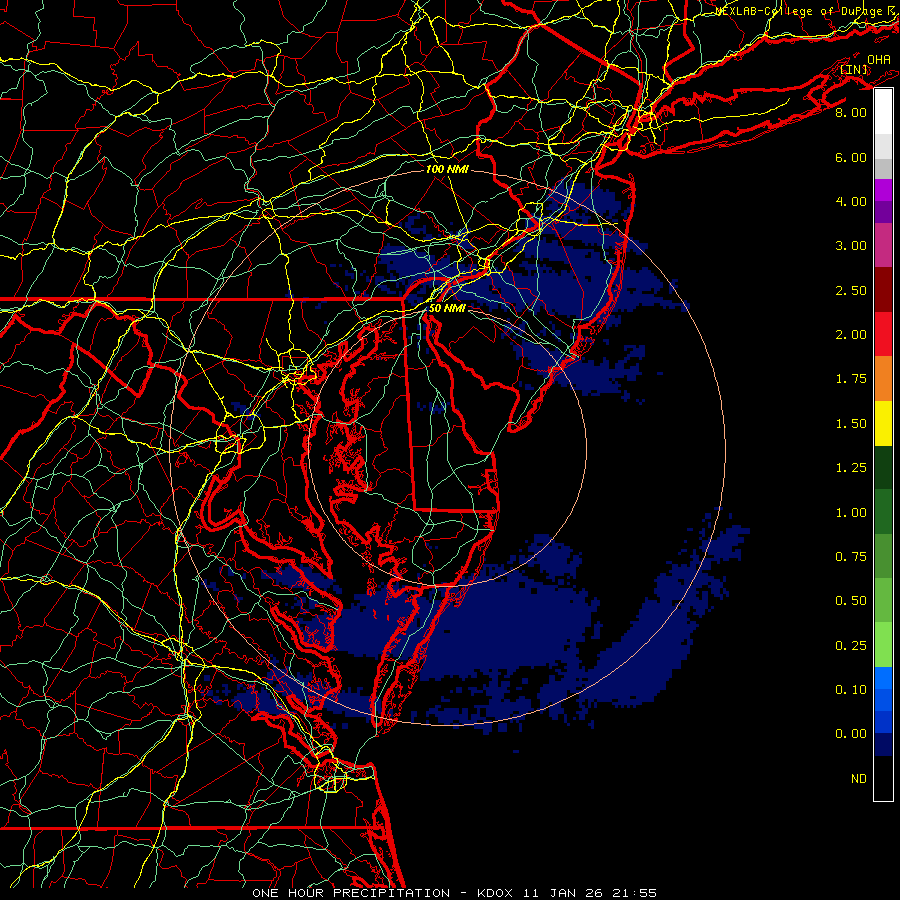The height and width of the screenshot is (900, 900).
Task: Select the lightest green swatch near 0.25
Action: point(883,645)
